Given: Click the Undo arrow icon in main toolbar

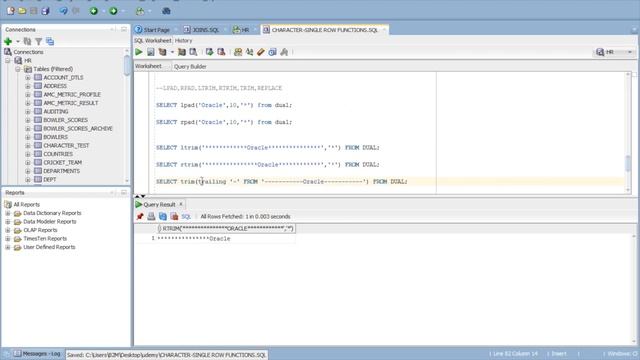Looking at the screenshot, I should [63, 11].
